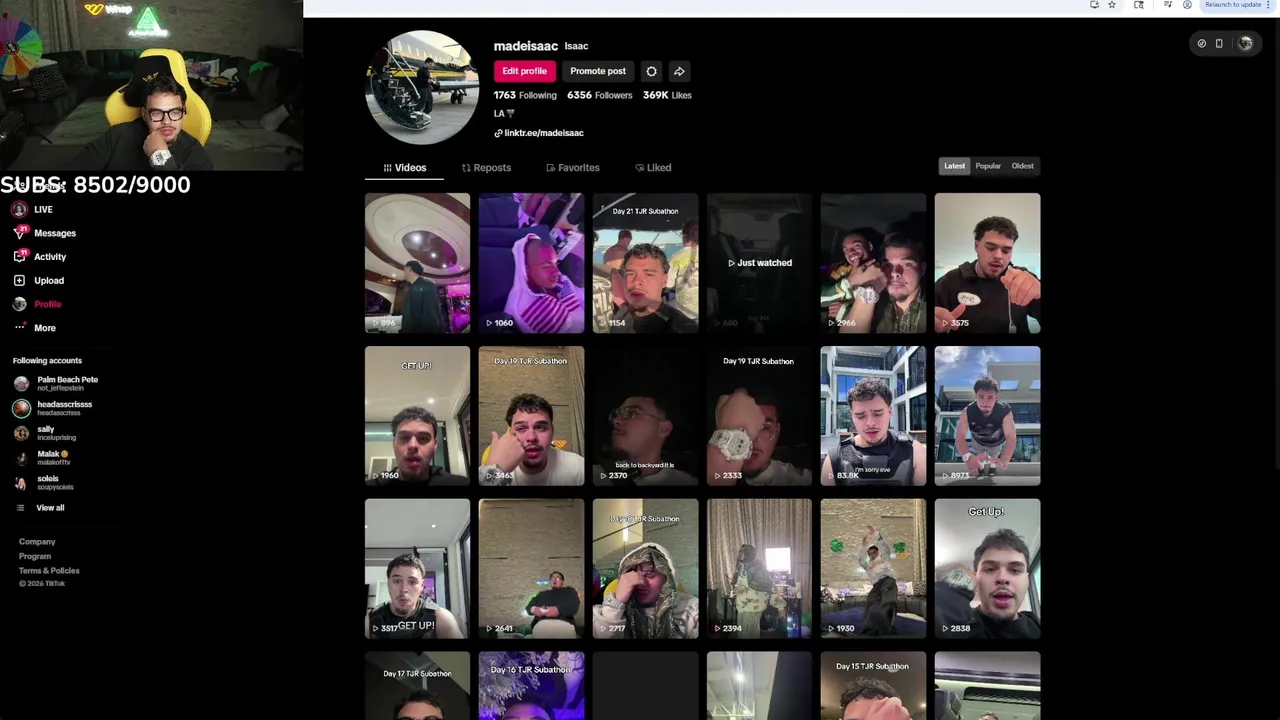Open Day 21 TJR Subathon video
1280x720 pixels.
pos(645,263)
